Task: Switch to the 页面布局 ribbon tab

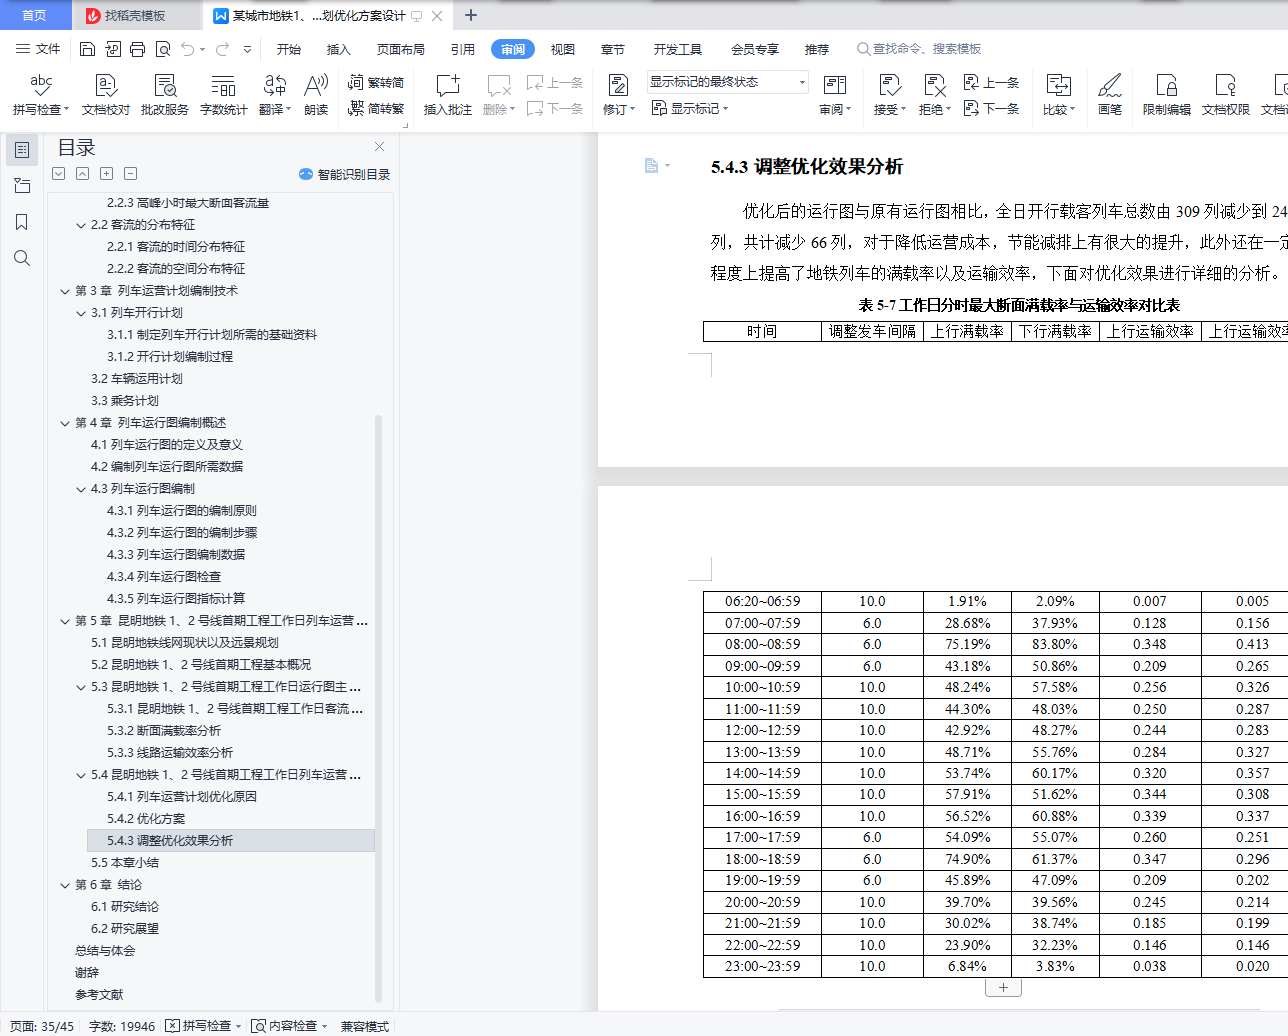Action: 401,49
